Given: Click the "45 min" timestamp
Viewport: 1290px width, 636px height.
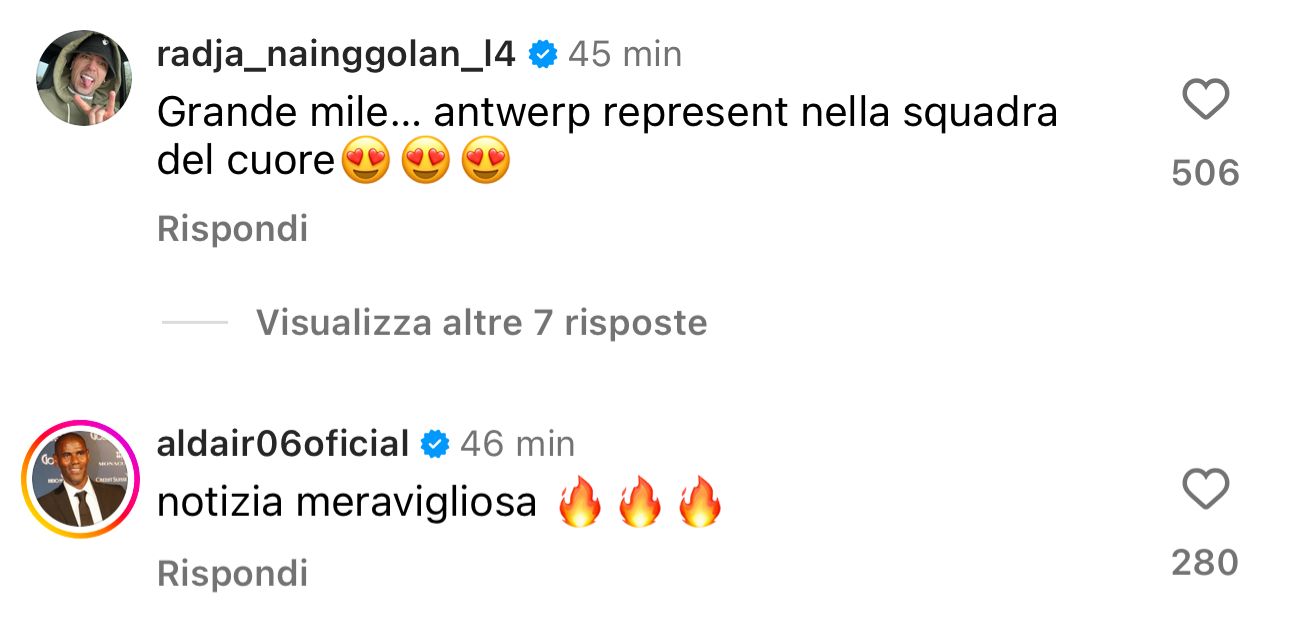Looking at the screenshot, I should pos(625,54).
